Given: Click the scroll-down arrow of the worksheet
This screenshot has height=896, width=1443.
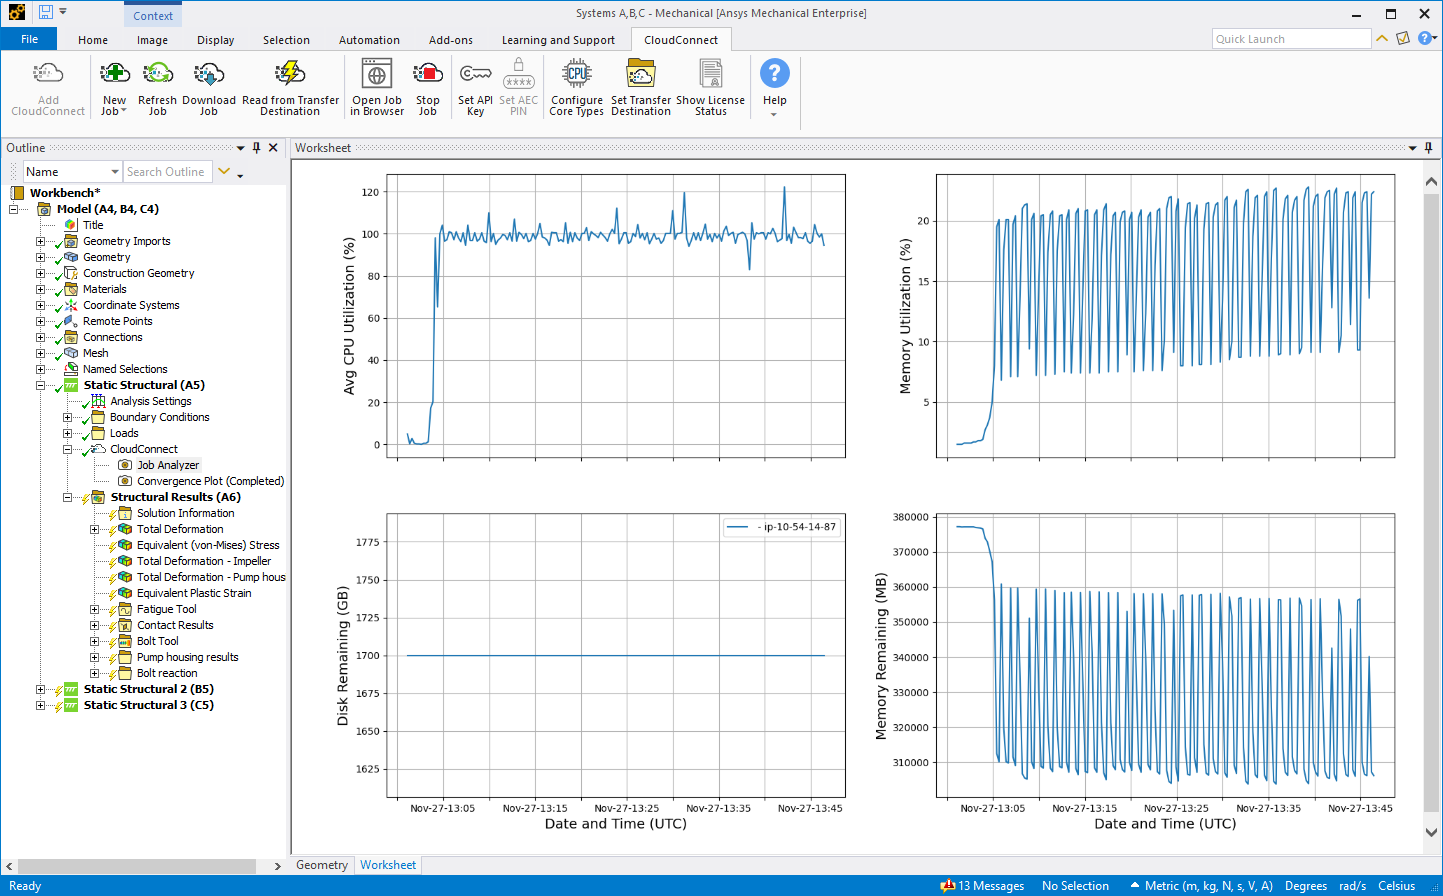Looking at the screenshot, I should click(1431, 832).
